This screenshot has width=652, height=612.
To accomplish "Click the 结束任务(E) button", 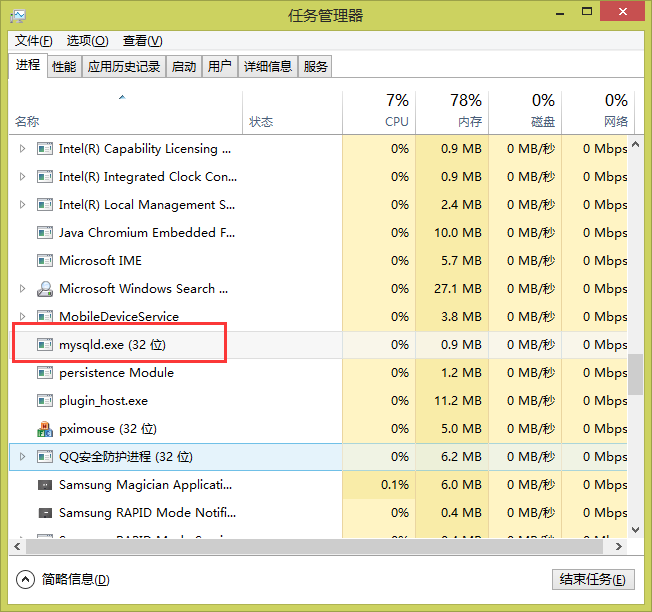I will pyautogui.click(x=593, y=580).
